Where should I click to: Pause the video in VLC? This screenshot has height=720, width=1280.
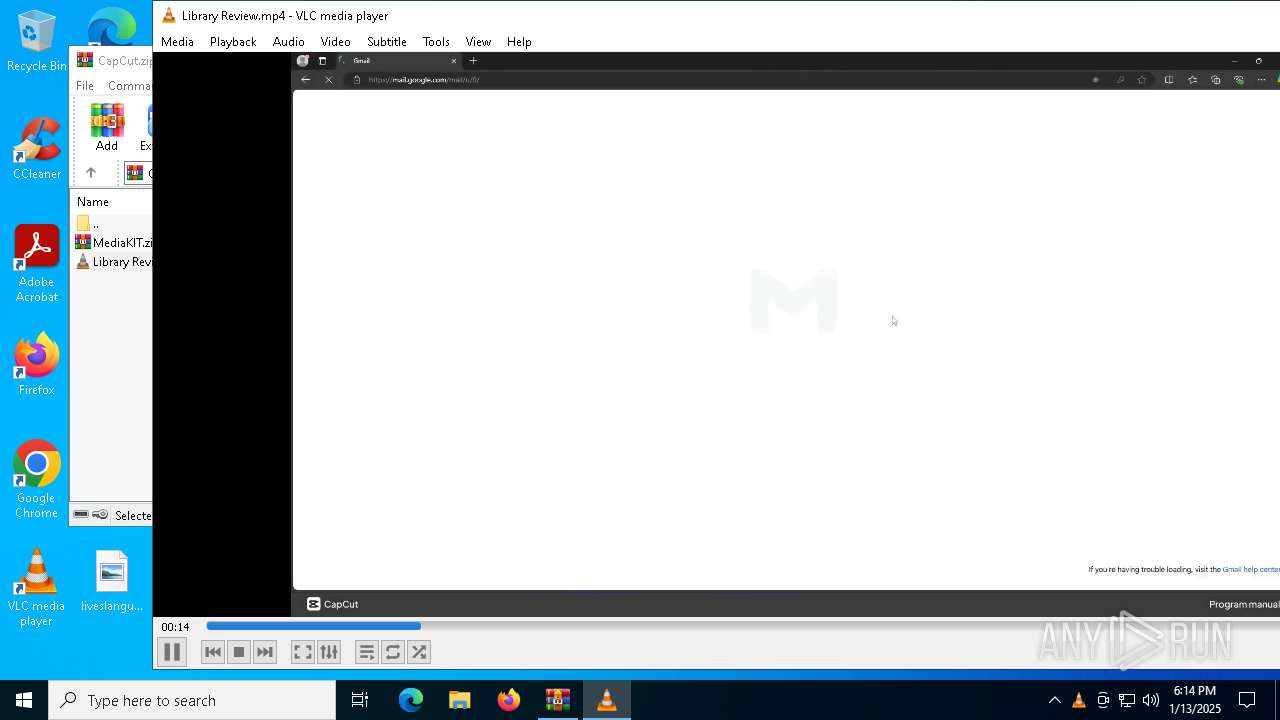[x=171, y=652]
